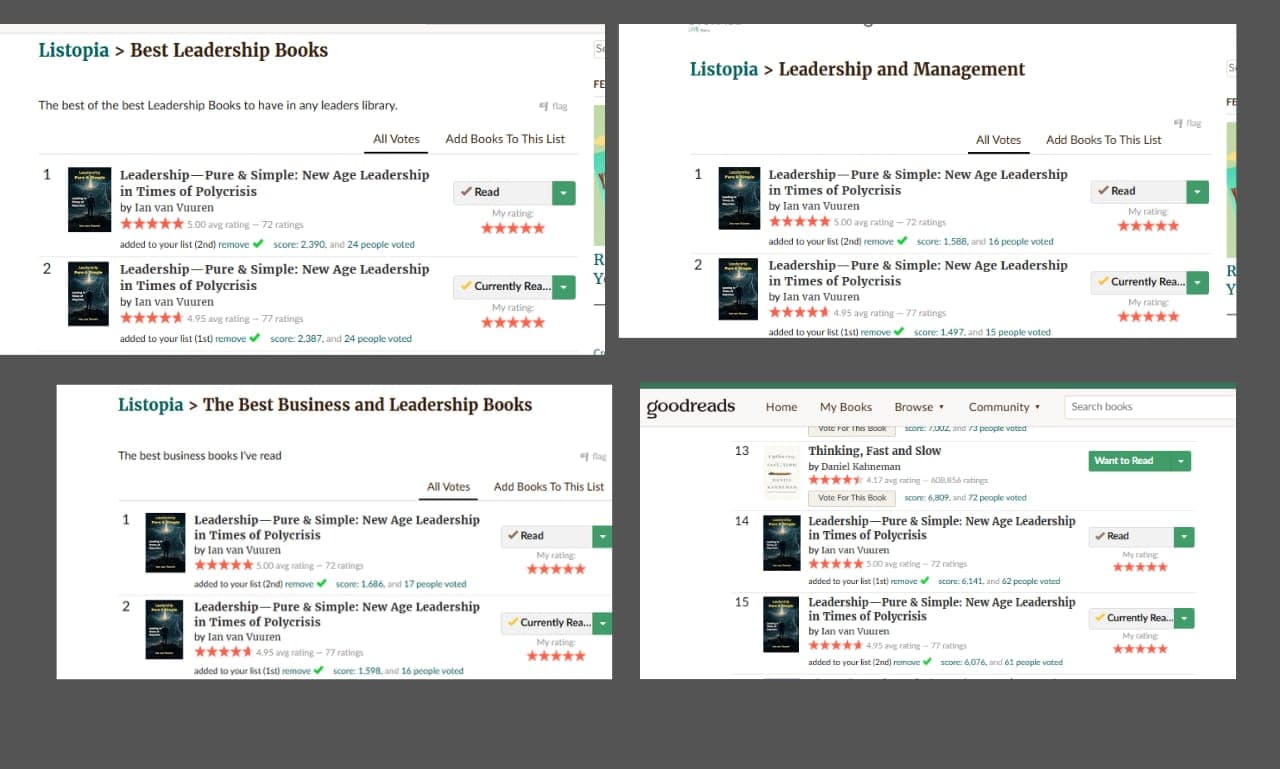Image resolution: width=1280 pixels, height=769 pixels.
Task: Set My rating stars for score 2,387 book
Action: [513, 322]
